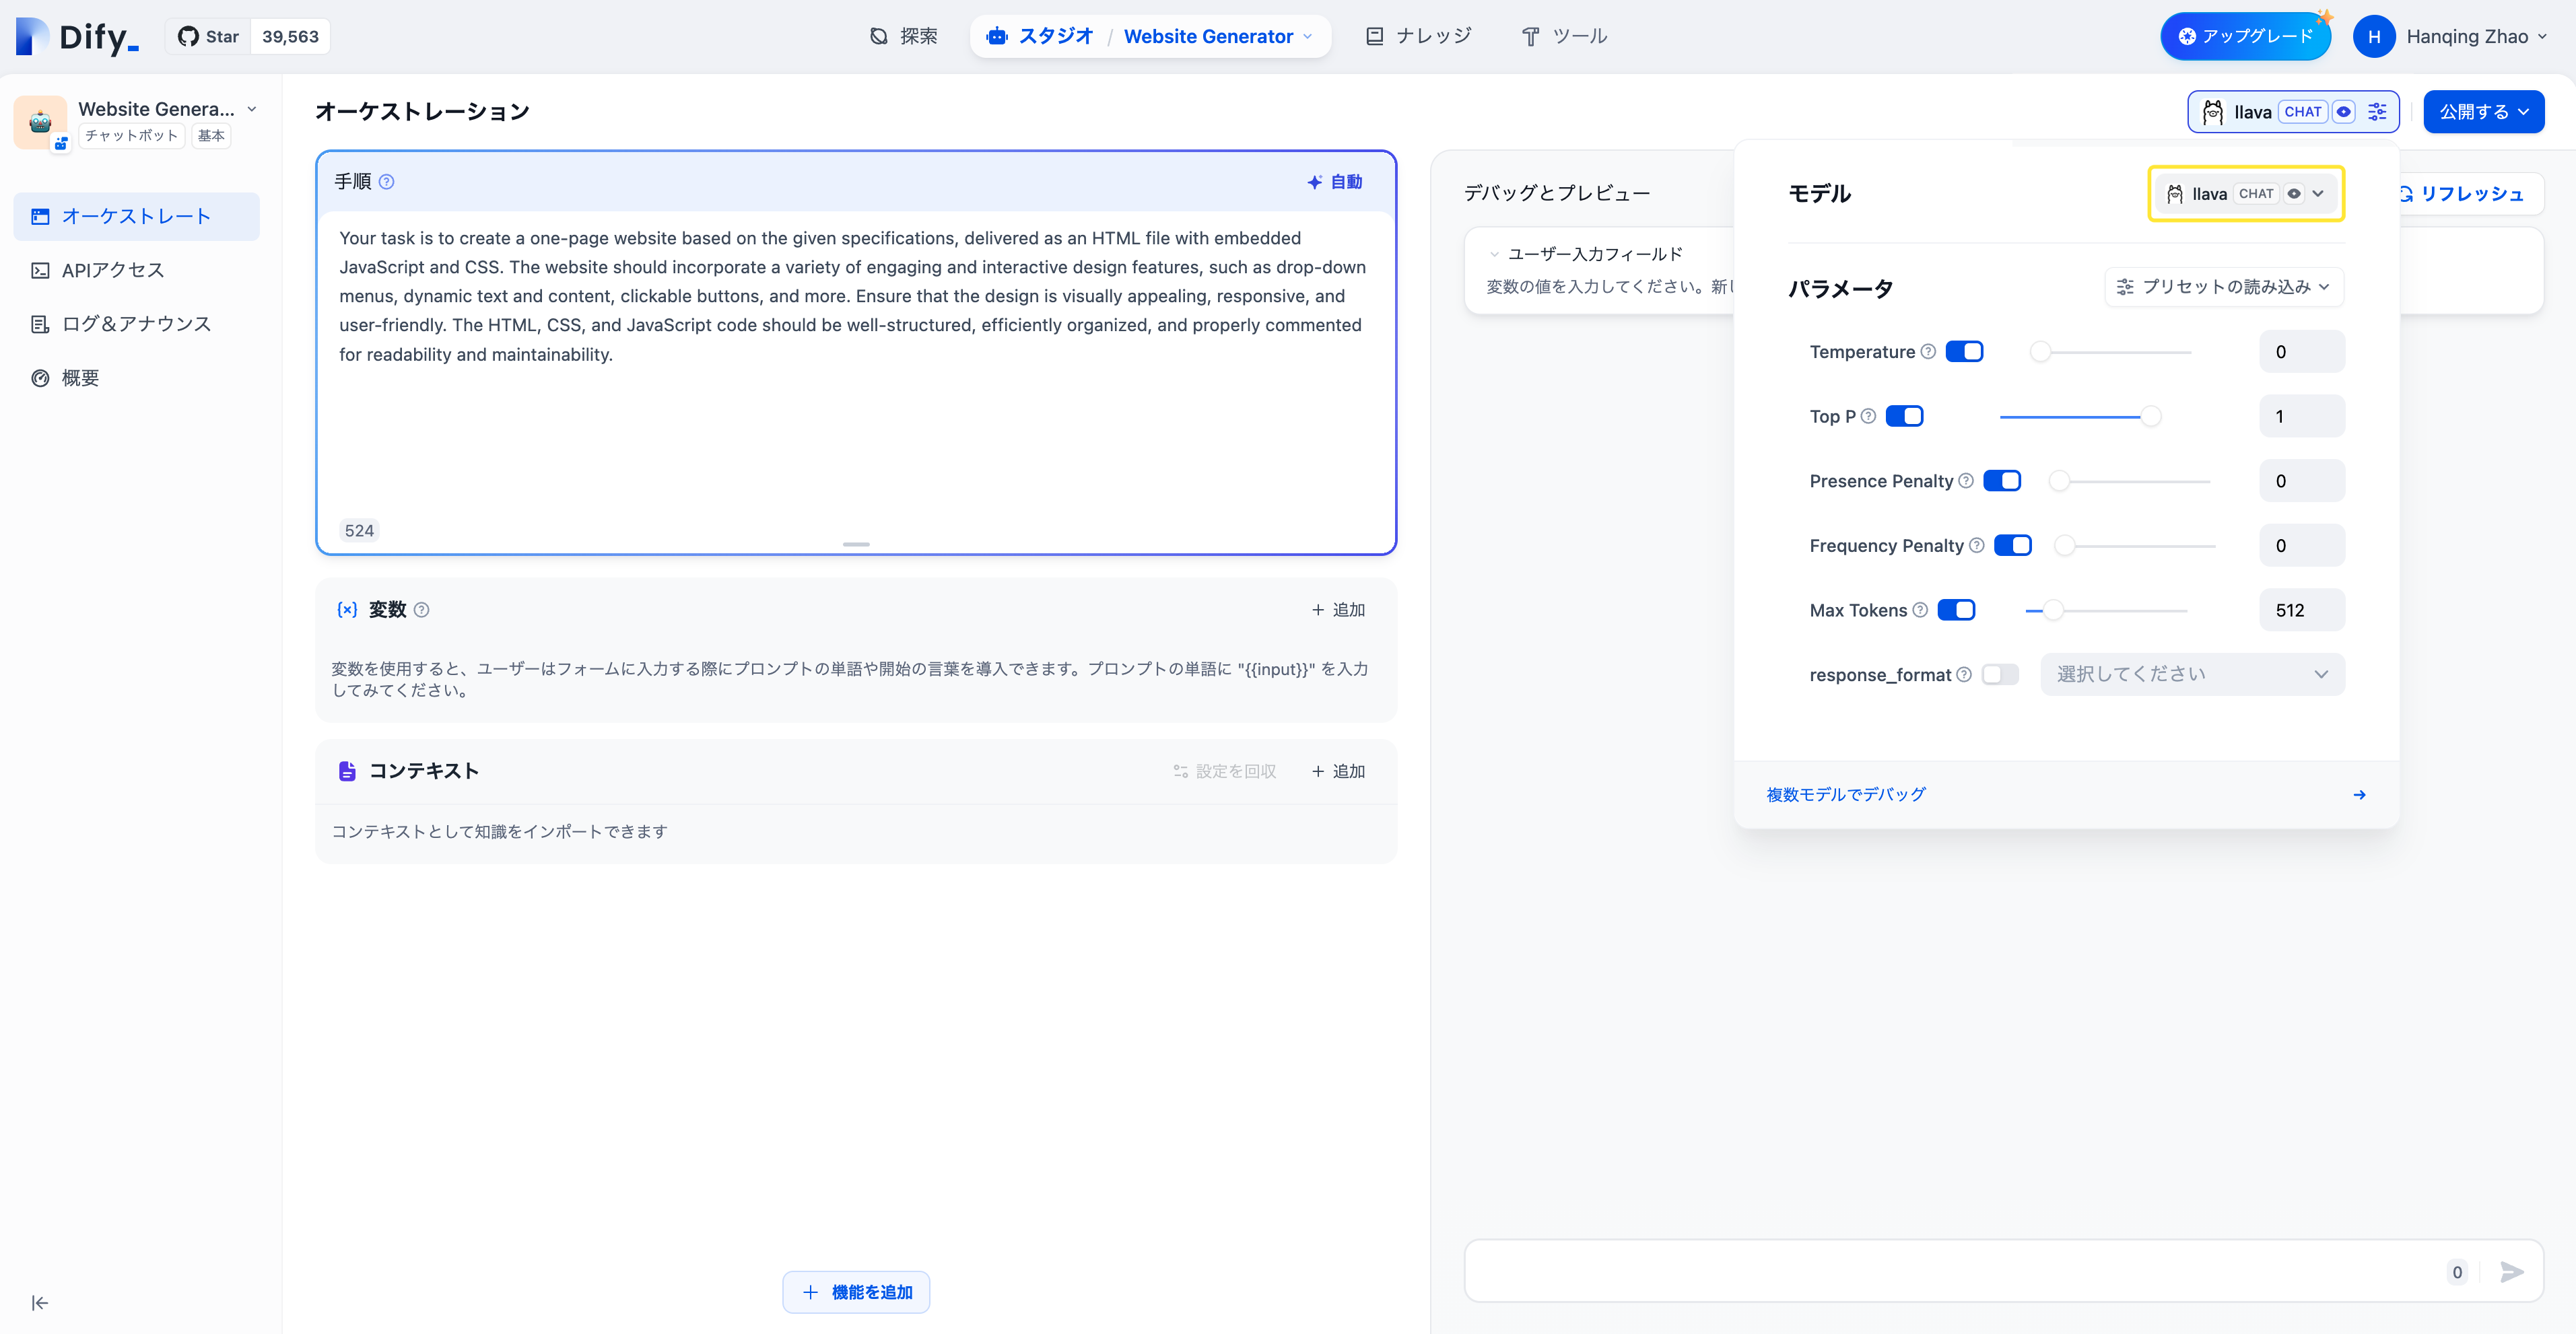Viewport: 2576px width, 1334px height.
Task: Click the Presence Penalty slider handle
Action: [x=2059, y=481]
